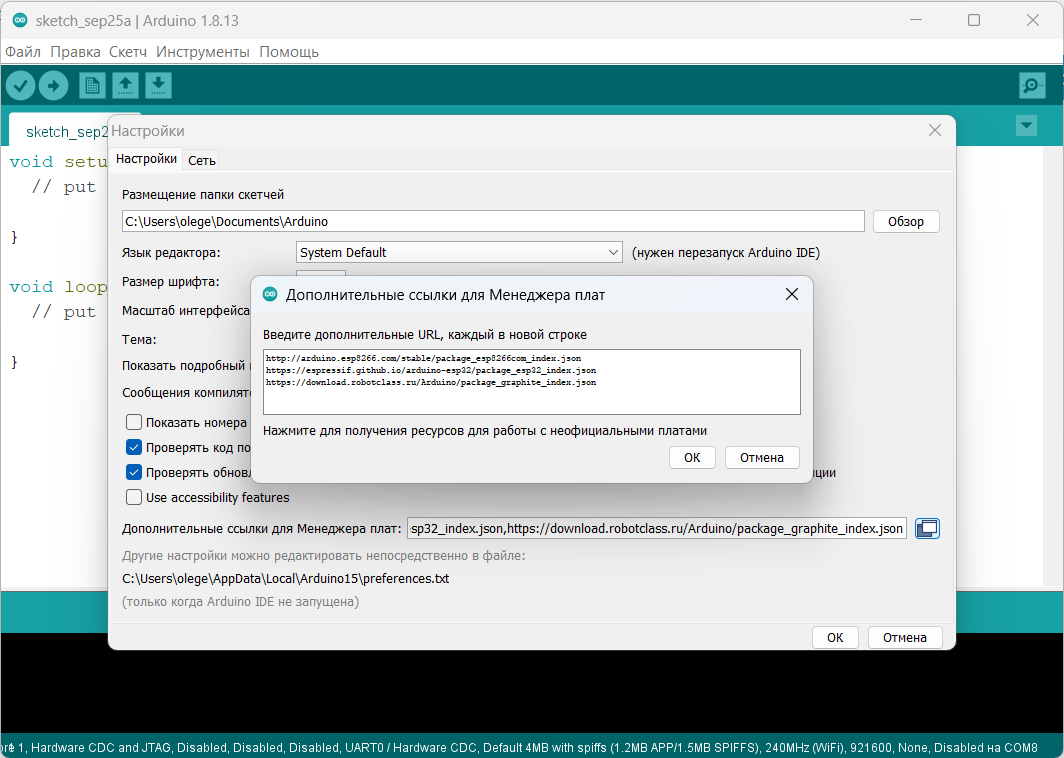Viewport: 1064px width, 758px height.
Task: Maximize the Arduino main window
Action: pos(974,20)
